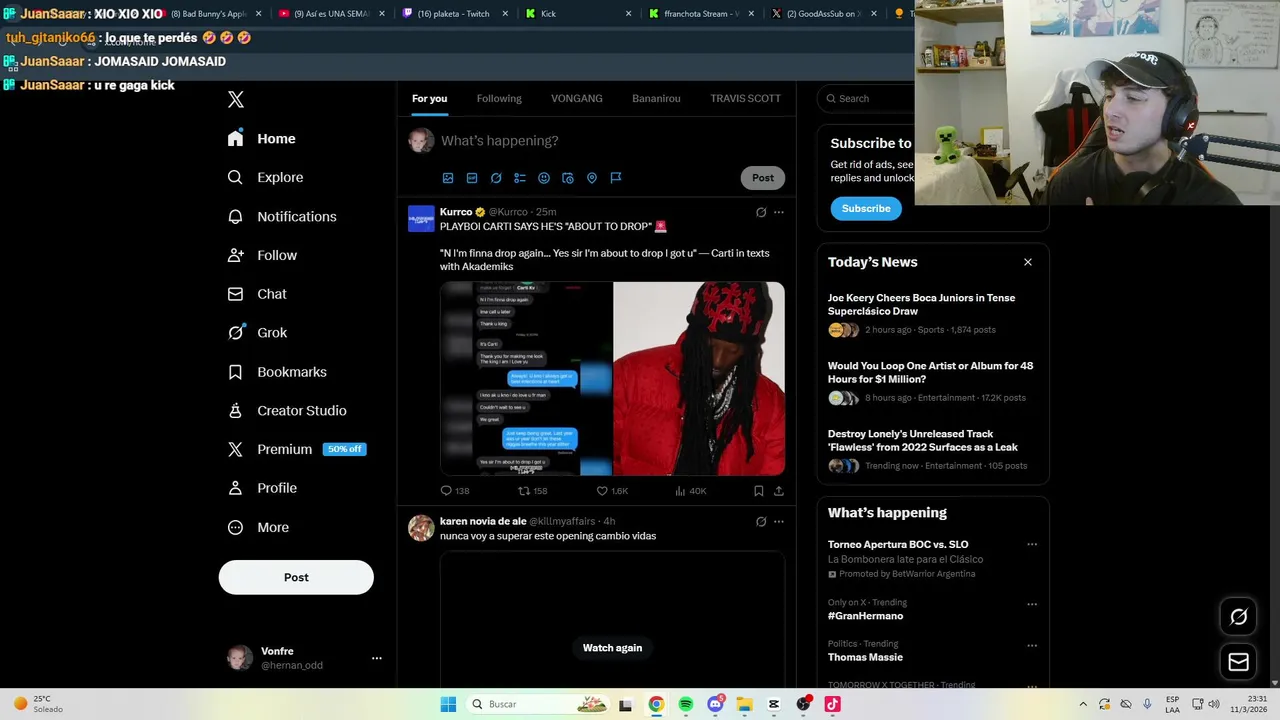Open options for Thomas Massie trend

(x=1032, y=645)
